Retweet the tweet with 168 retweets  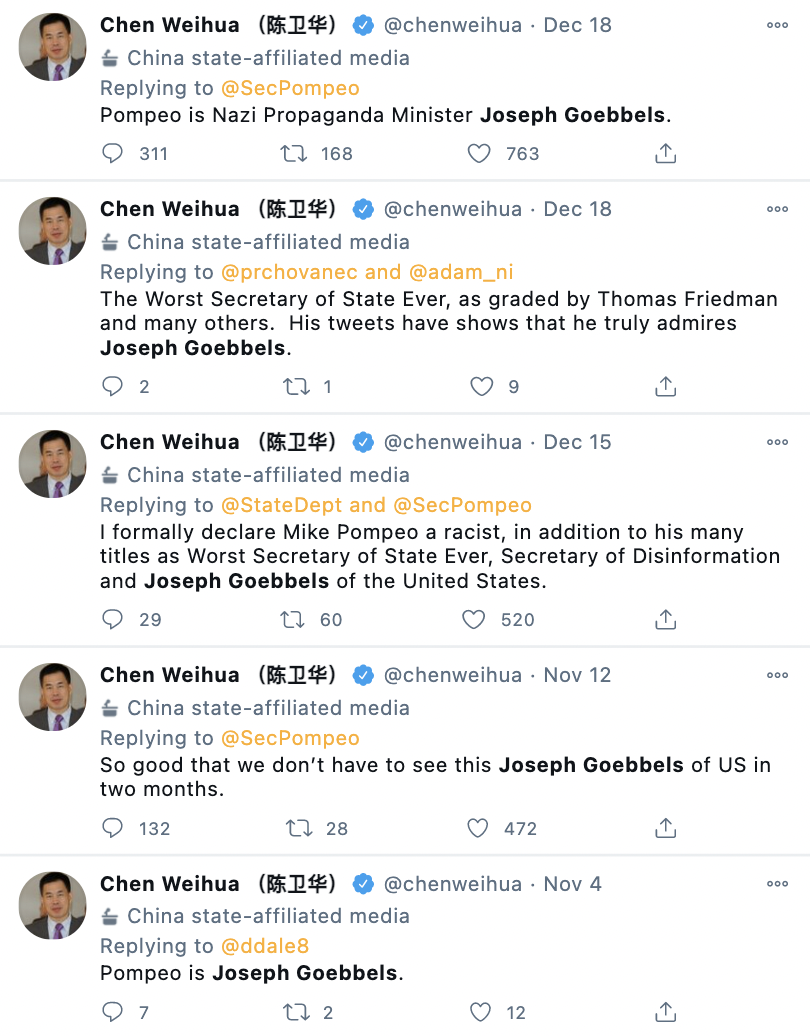[293, 153]
